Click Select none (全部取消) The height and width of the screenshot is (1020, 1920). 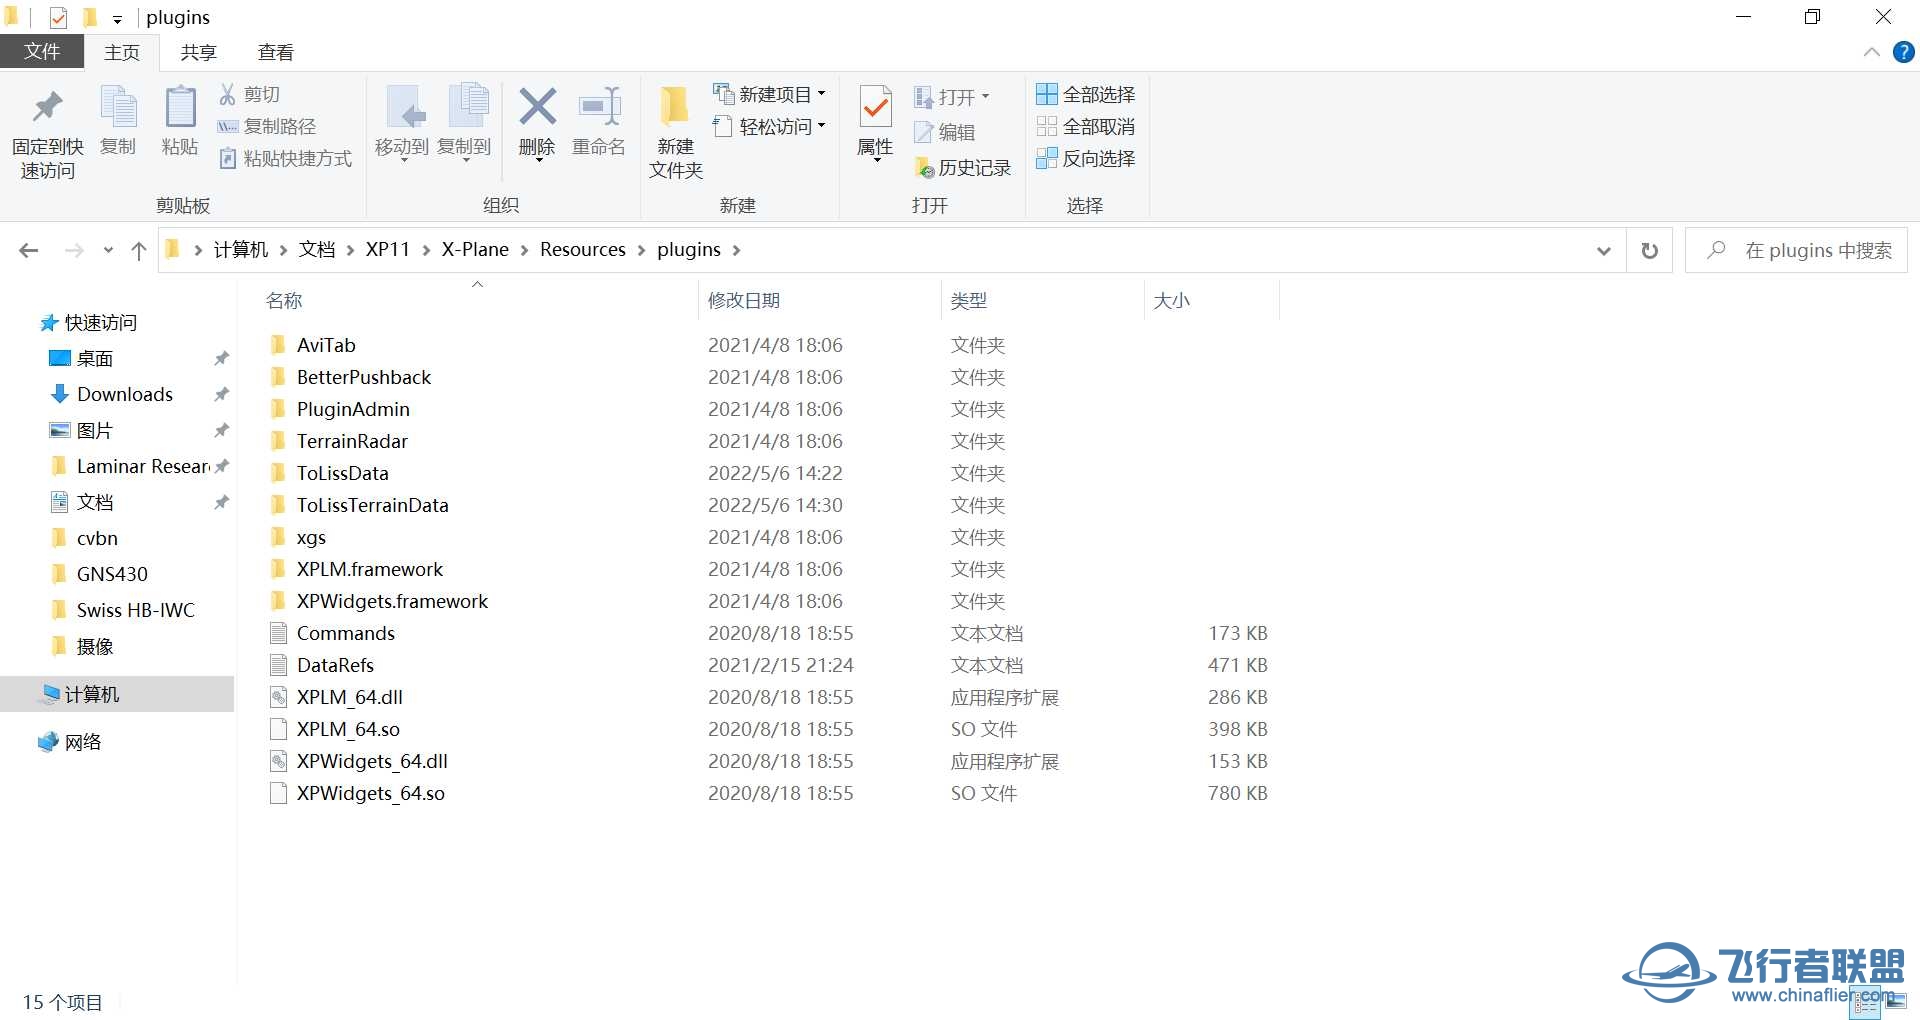1086,126
